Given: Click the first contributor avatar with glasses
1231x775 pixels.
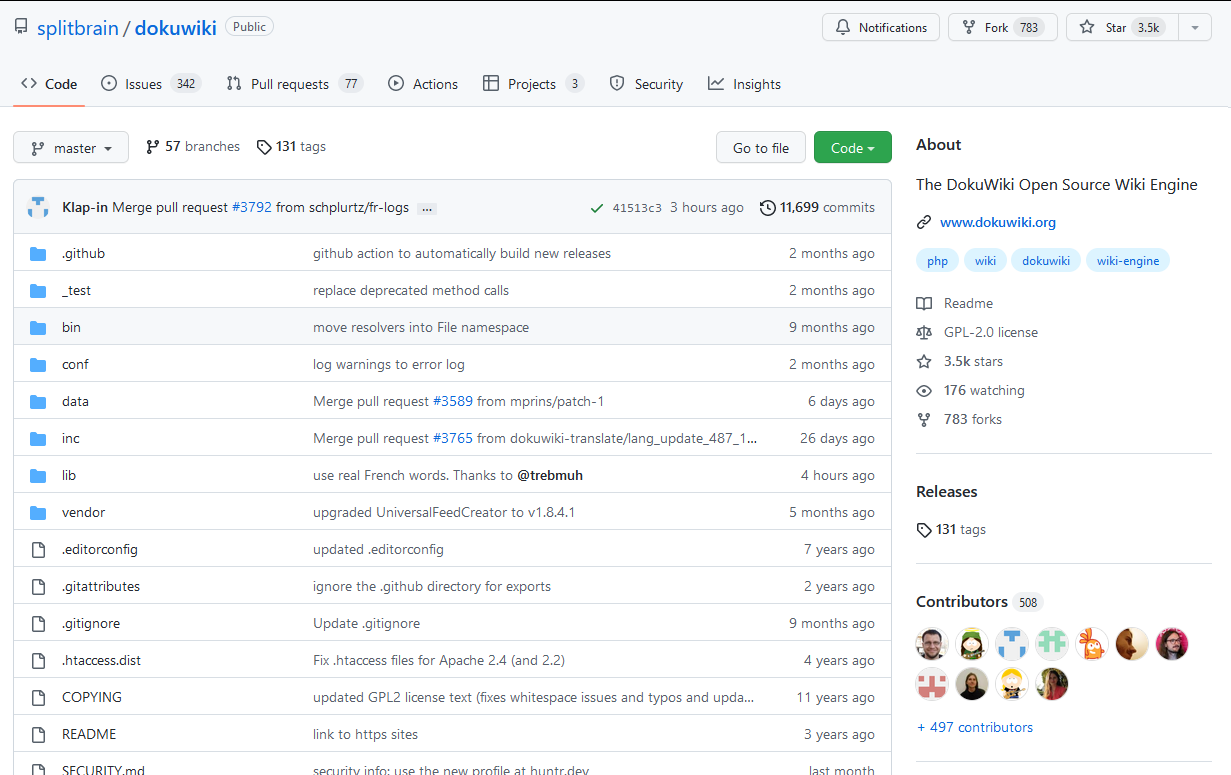Looking at the screenshot, I should coord(932,644).
